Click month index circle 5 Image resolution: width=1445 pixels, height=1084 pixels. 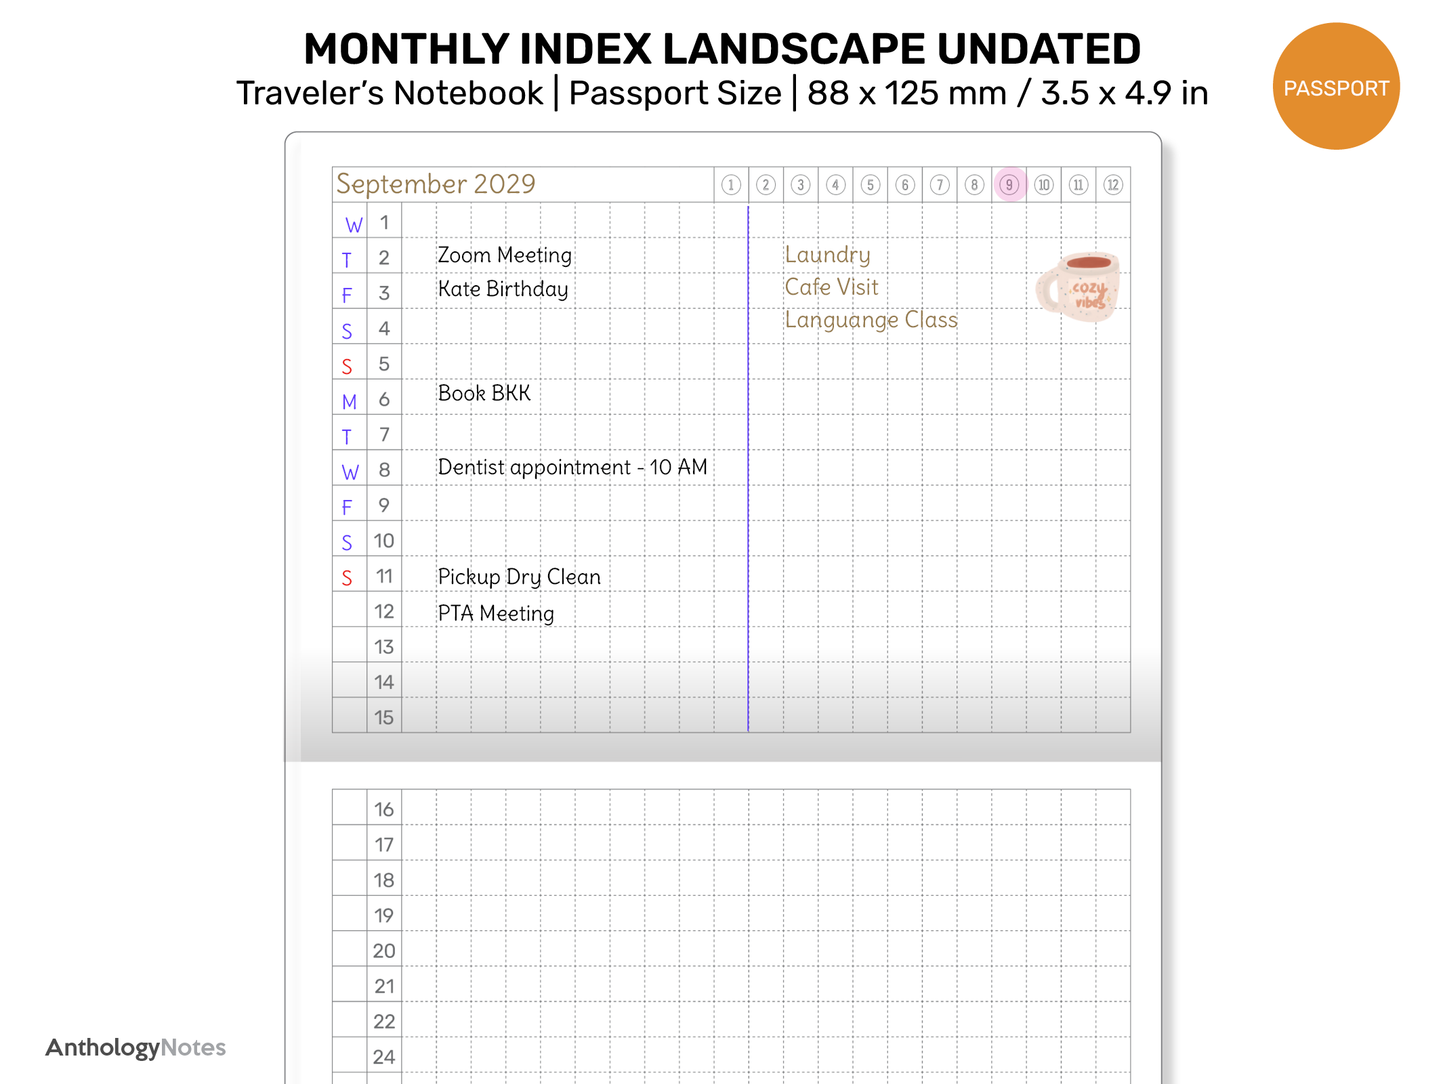pos(870,185)
